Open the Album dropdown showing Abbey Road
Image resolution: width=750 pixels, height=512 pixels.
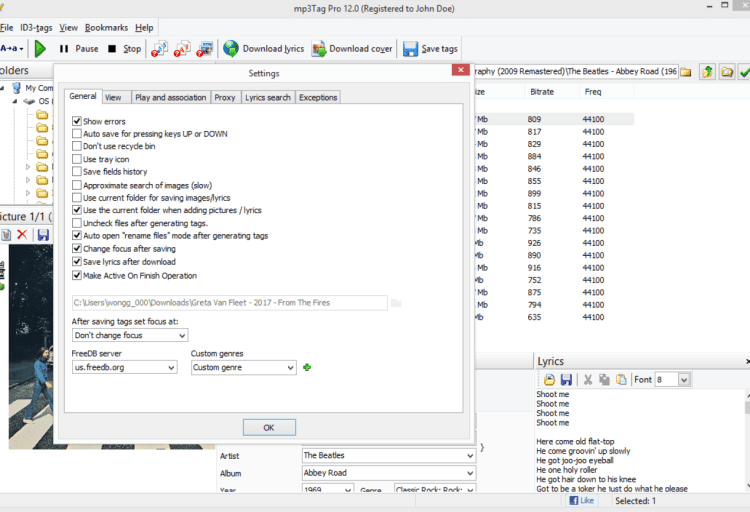388,473
